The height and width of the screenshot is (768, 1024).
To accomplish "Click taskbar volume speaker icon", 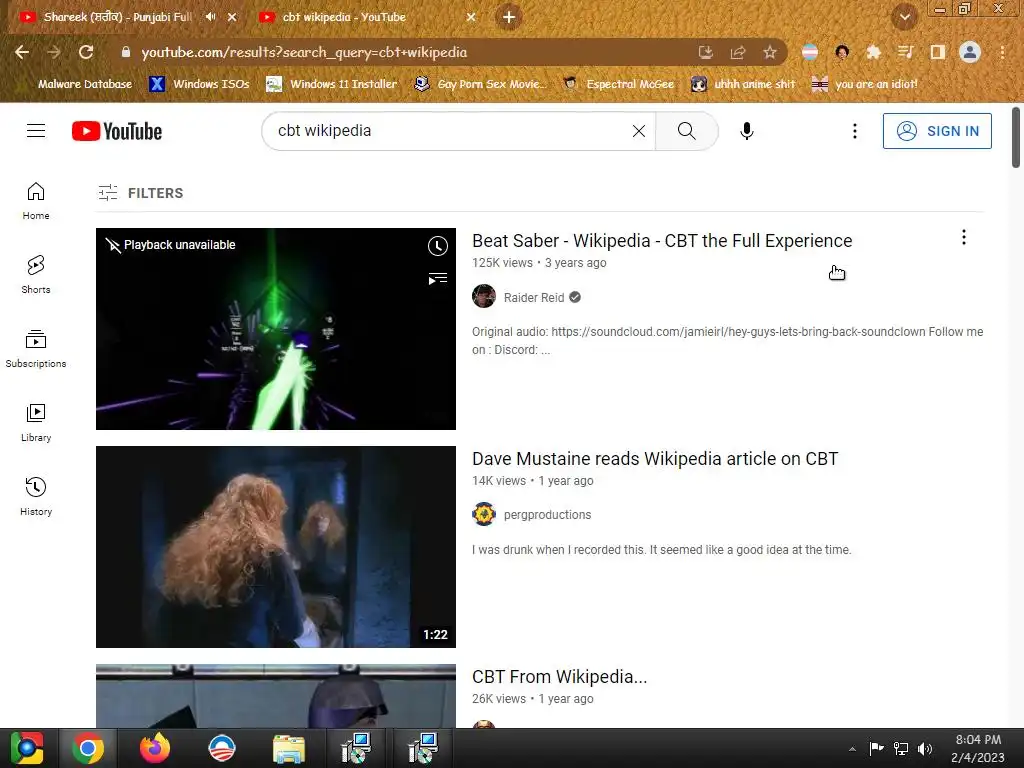I will [925, 748].
